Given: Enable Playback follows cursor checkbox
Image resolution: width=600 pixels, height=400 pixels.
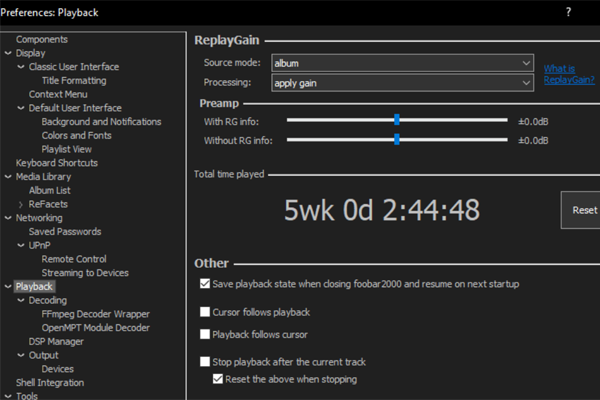Looking at the screenshot, I should 205,334.
